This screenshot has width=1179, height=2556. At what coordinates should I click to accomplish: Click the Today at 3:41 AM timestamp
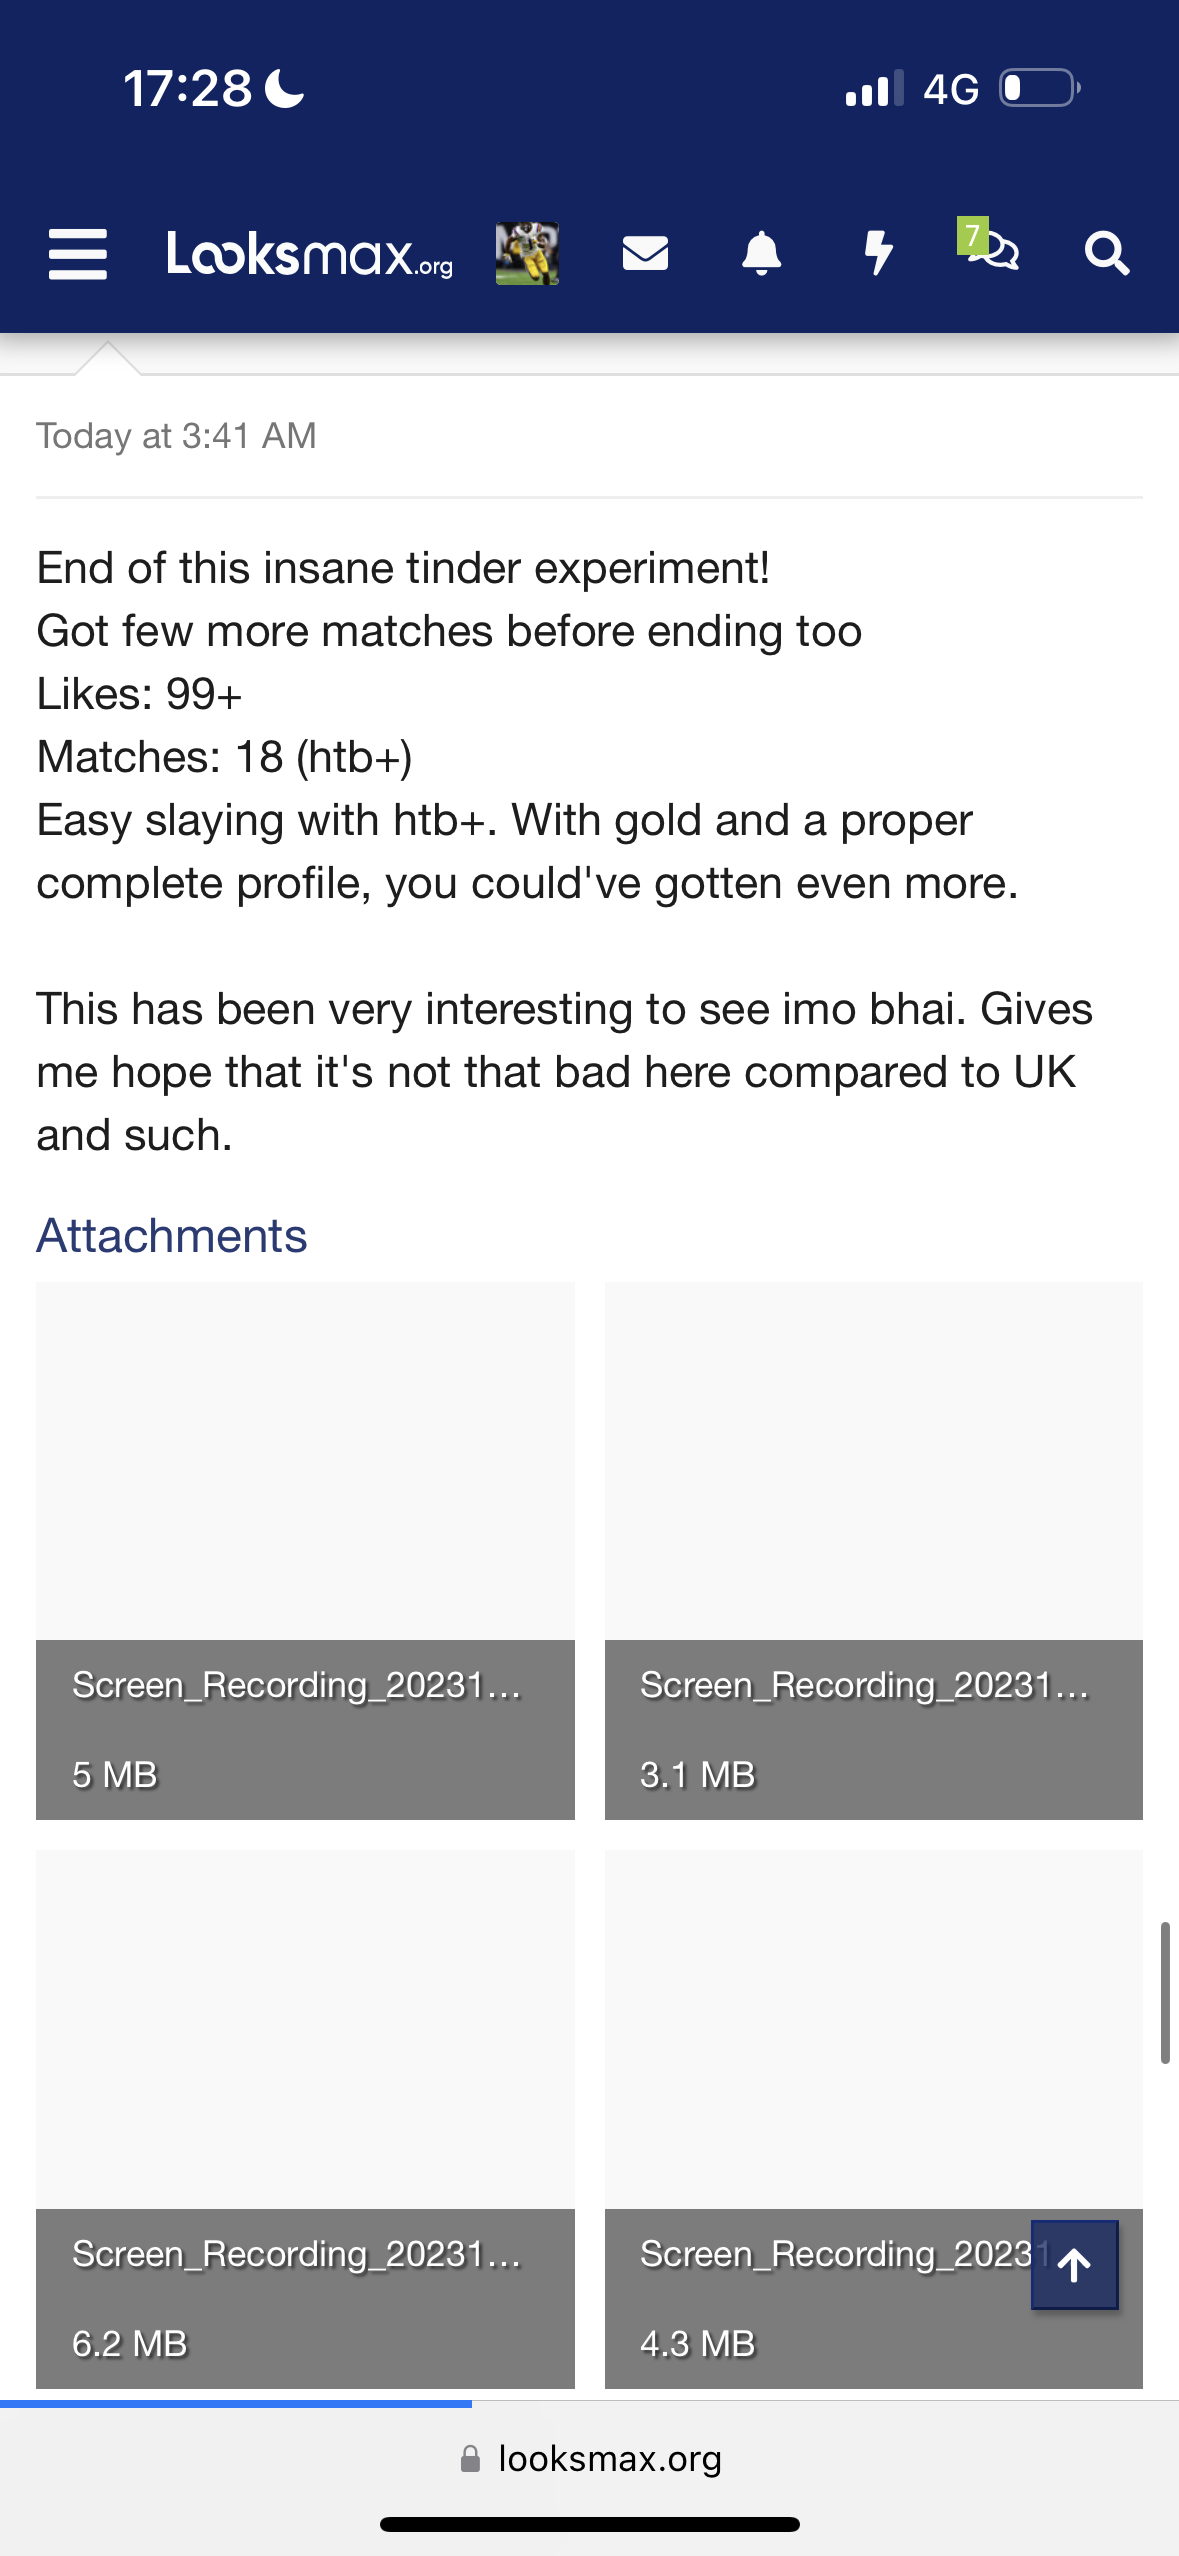click(176, 436)
